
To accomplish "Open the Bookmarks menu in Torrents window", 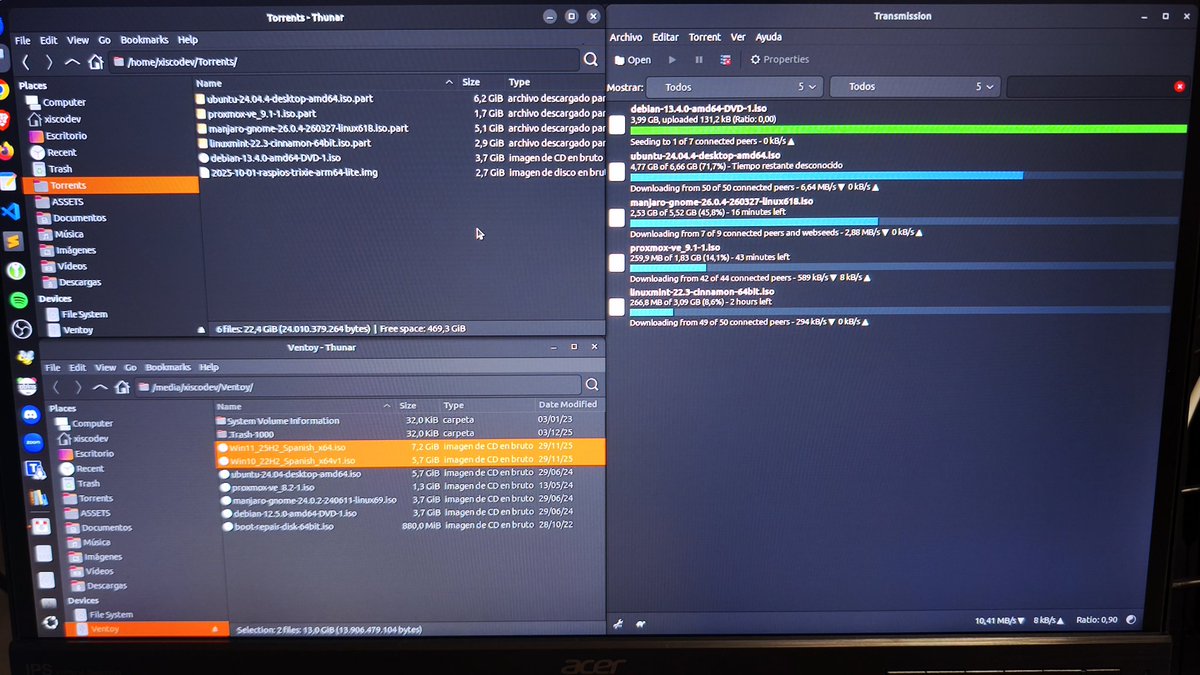I will click(x=144, y=40).
